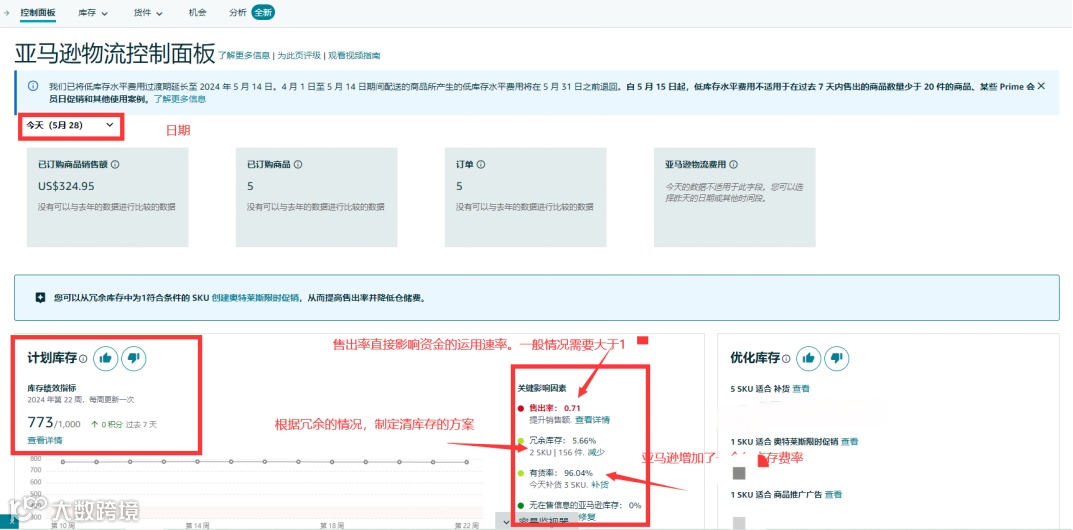This screenshot has width=1073, height=530.
Task: Click info icon next to 已订购商品销售额
Action: pyautogui.click(x=116, y=165)
